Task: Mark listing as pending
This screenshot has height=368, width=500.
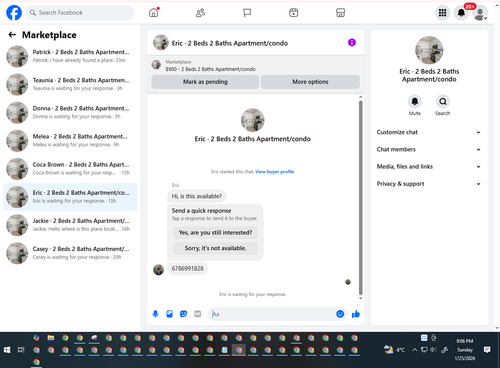Action: pos(205,82)
